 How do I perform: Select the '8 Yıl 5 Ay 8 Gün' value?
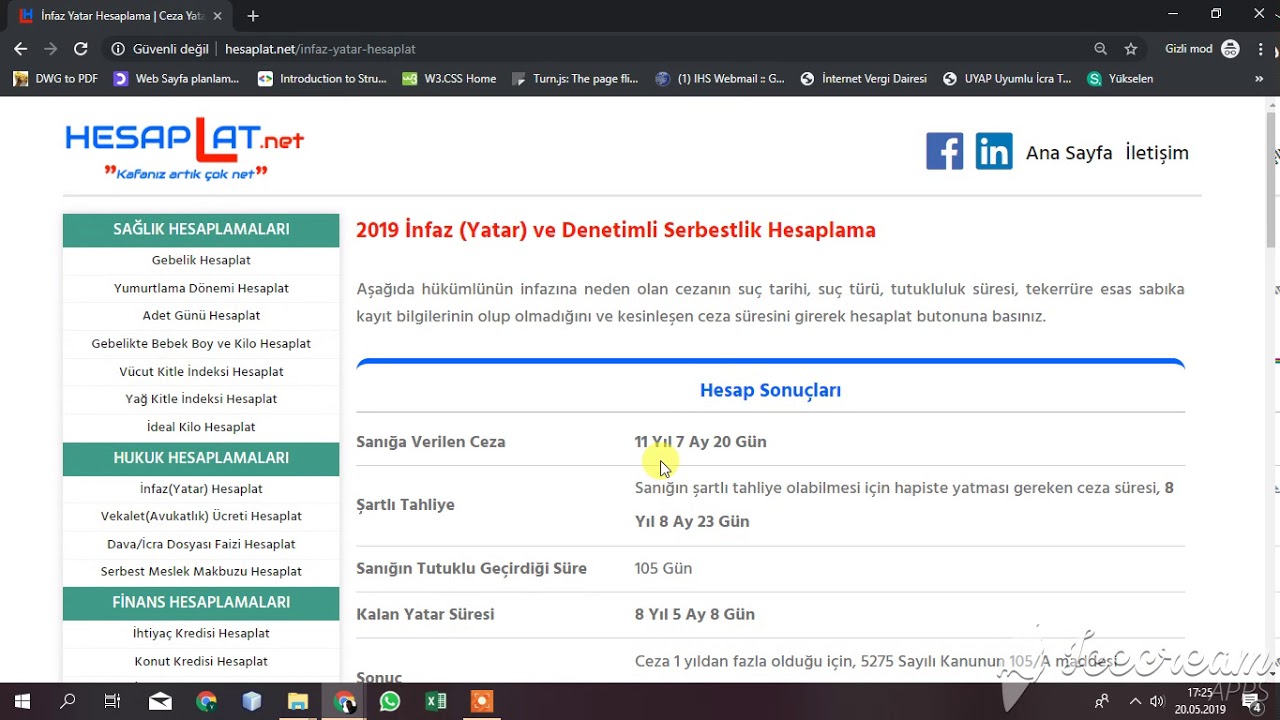694,614
